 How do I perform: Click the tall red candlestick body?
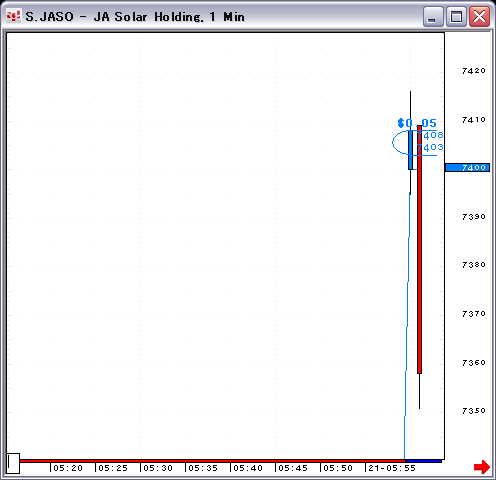click(419, 249)
